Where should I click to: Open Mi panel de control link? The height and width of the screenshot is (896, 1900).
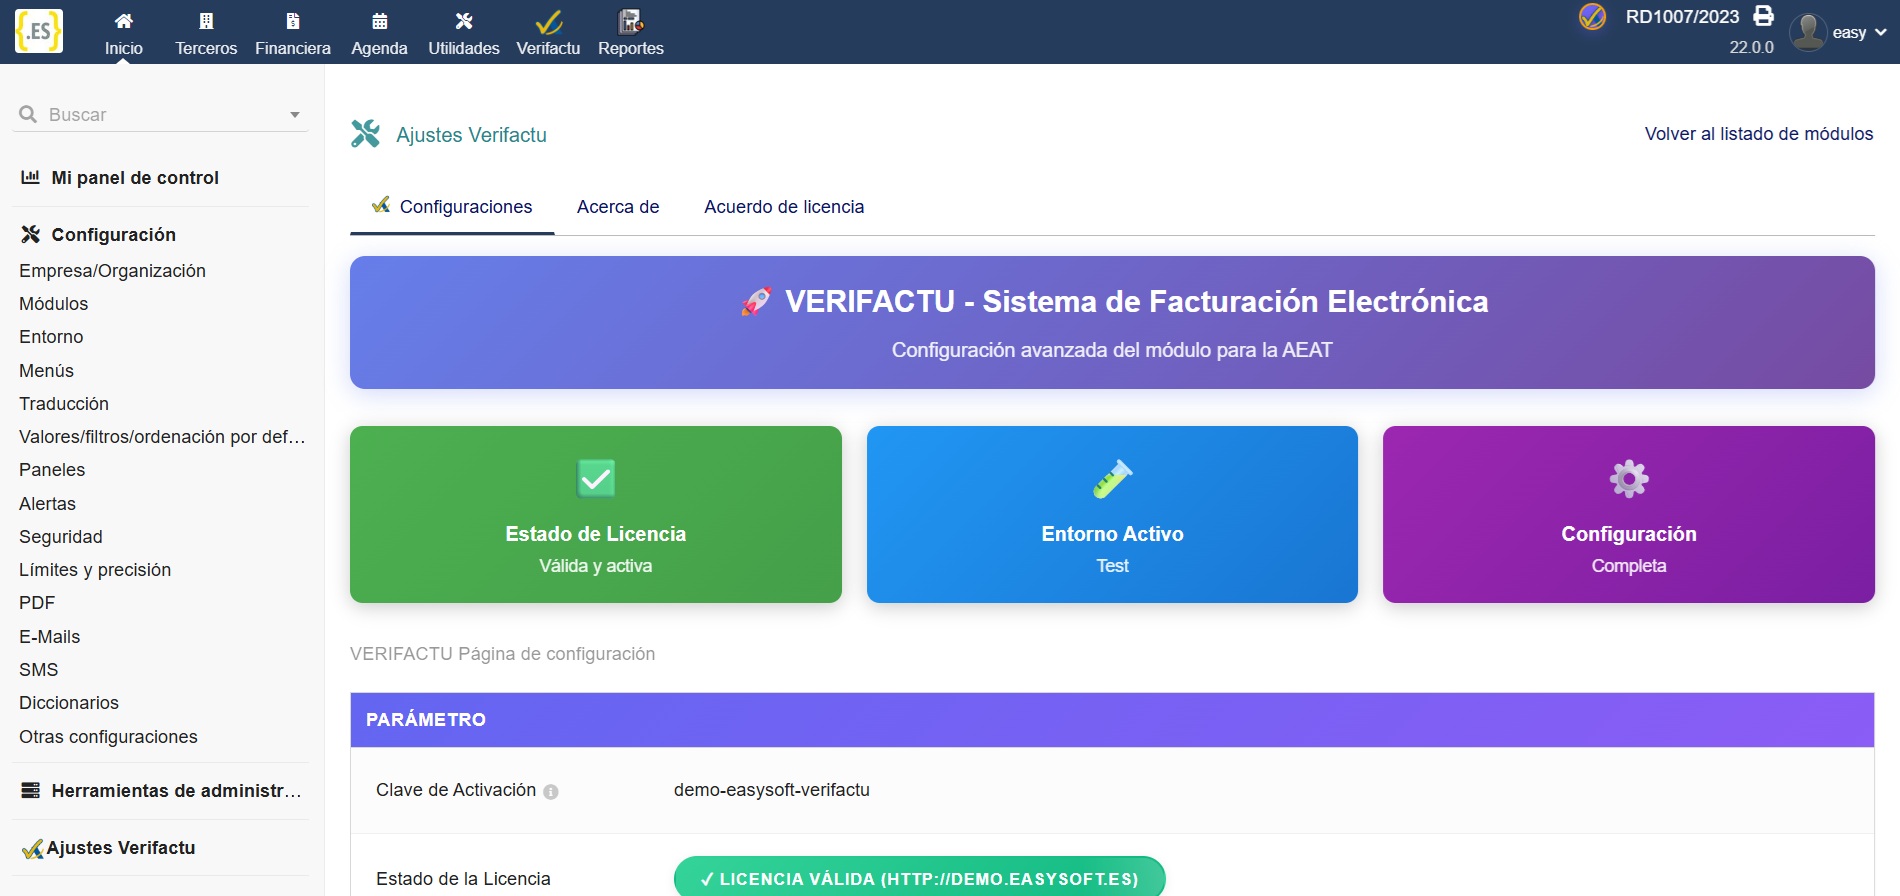135,178
